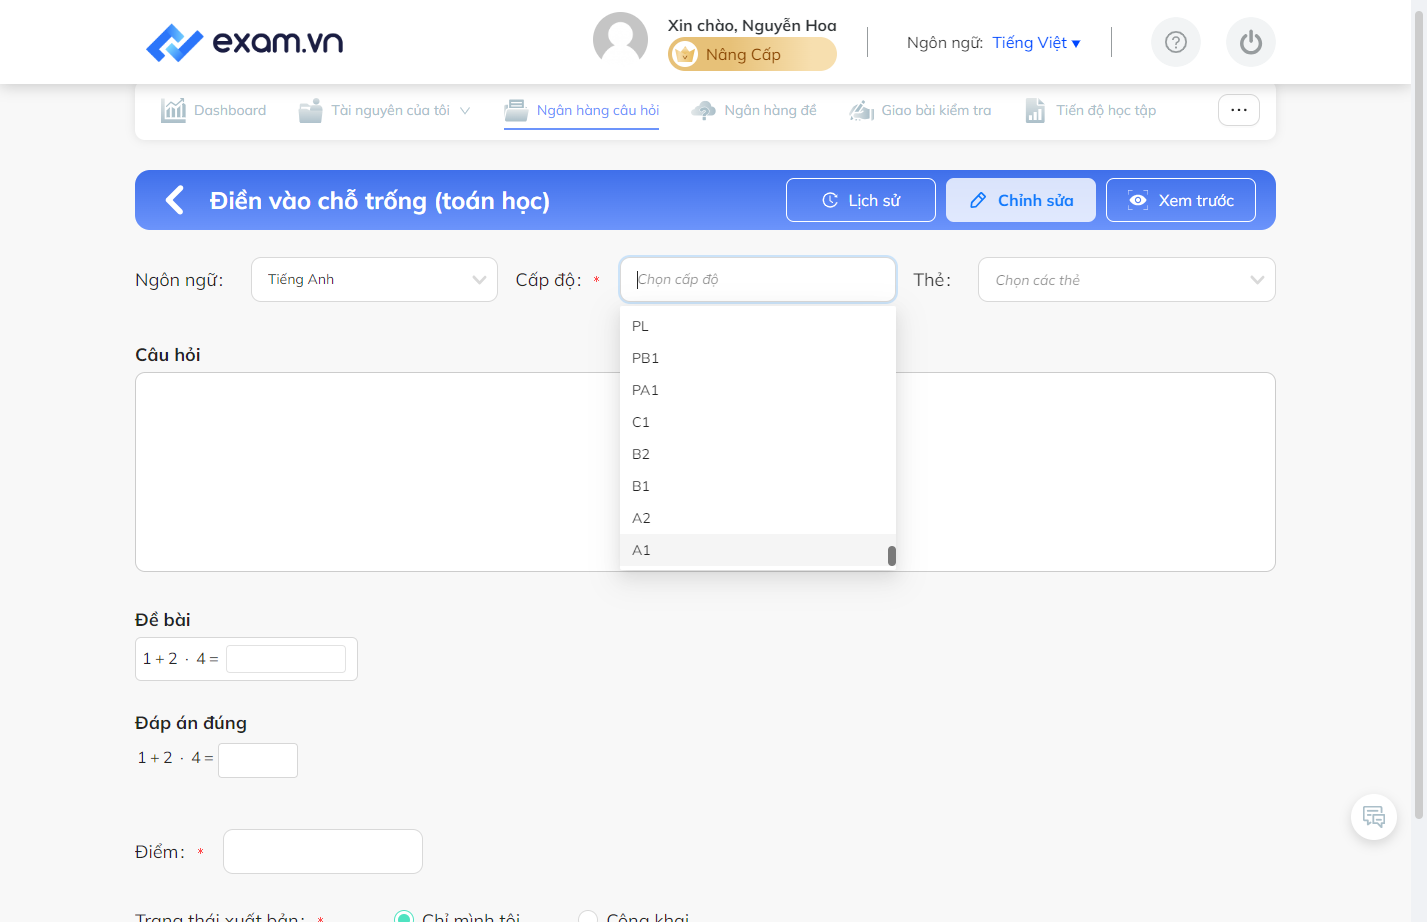Viewport: 1427px width, 922px height.
Task: Open the Chọn các thẻ tags dropdown
Action: click(x=1127, y=280)
